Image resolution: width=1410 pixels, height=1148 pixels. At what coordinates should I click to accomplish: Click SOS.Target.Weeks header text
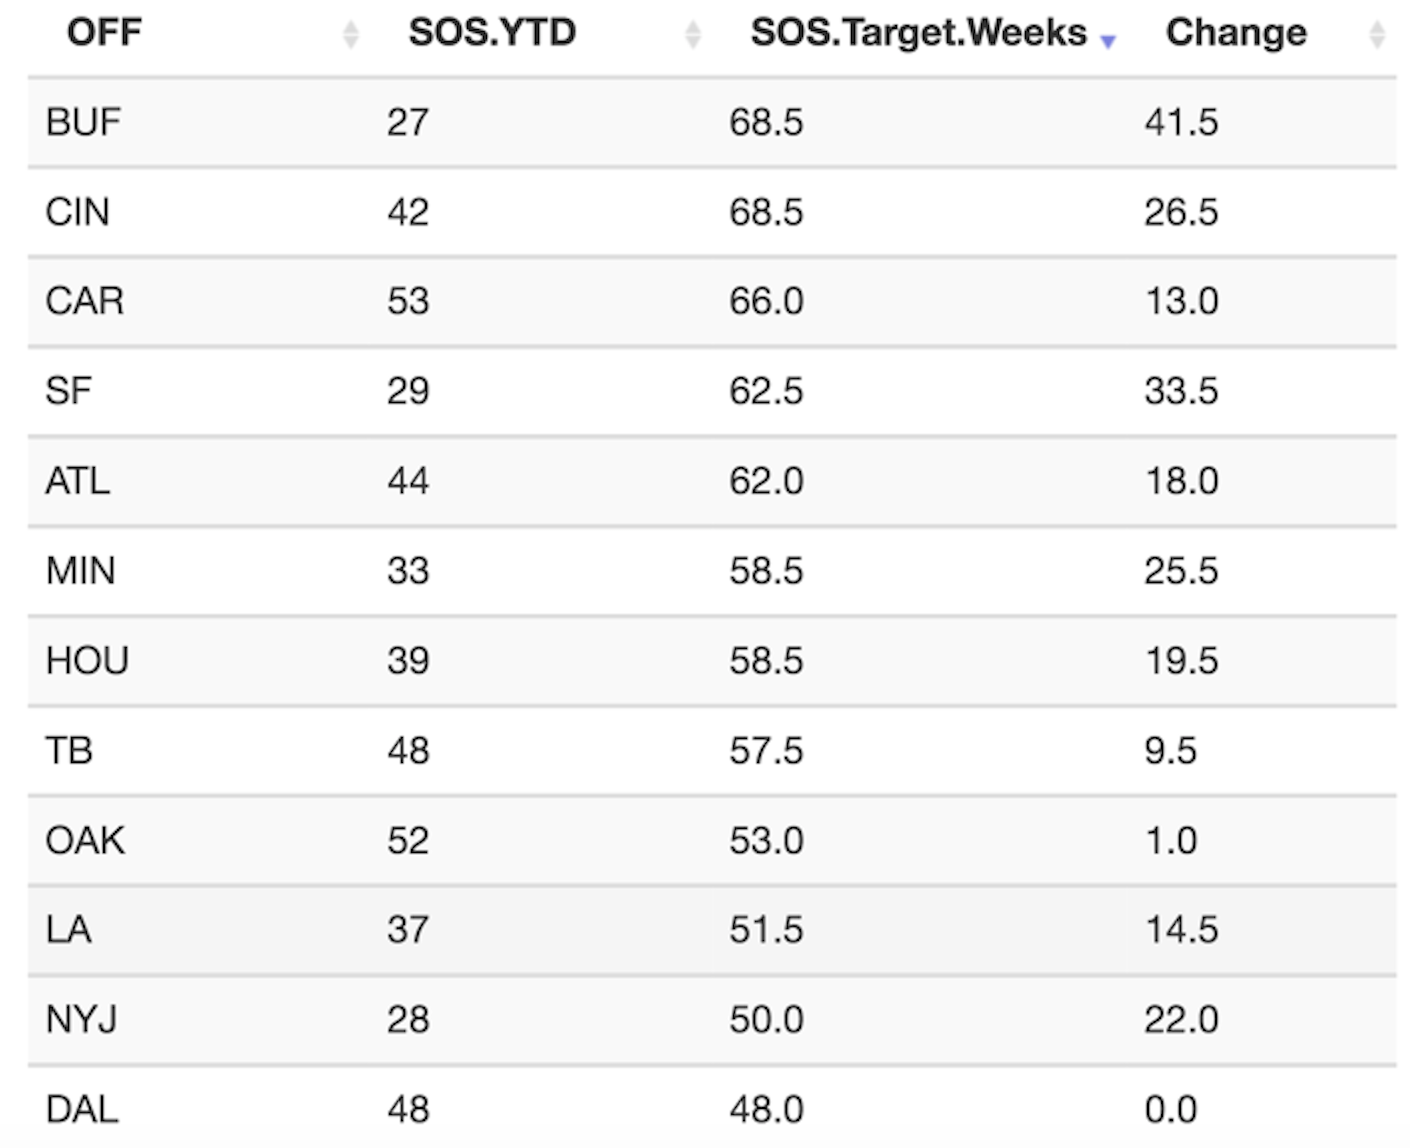tap(918, 33)
